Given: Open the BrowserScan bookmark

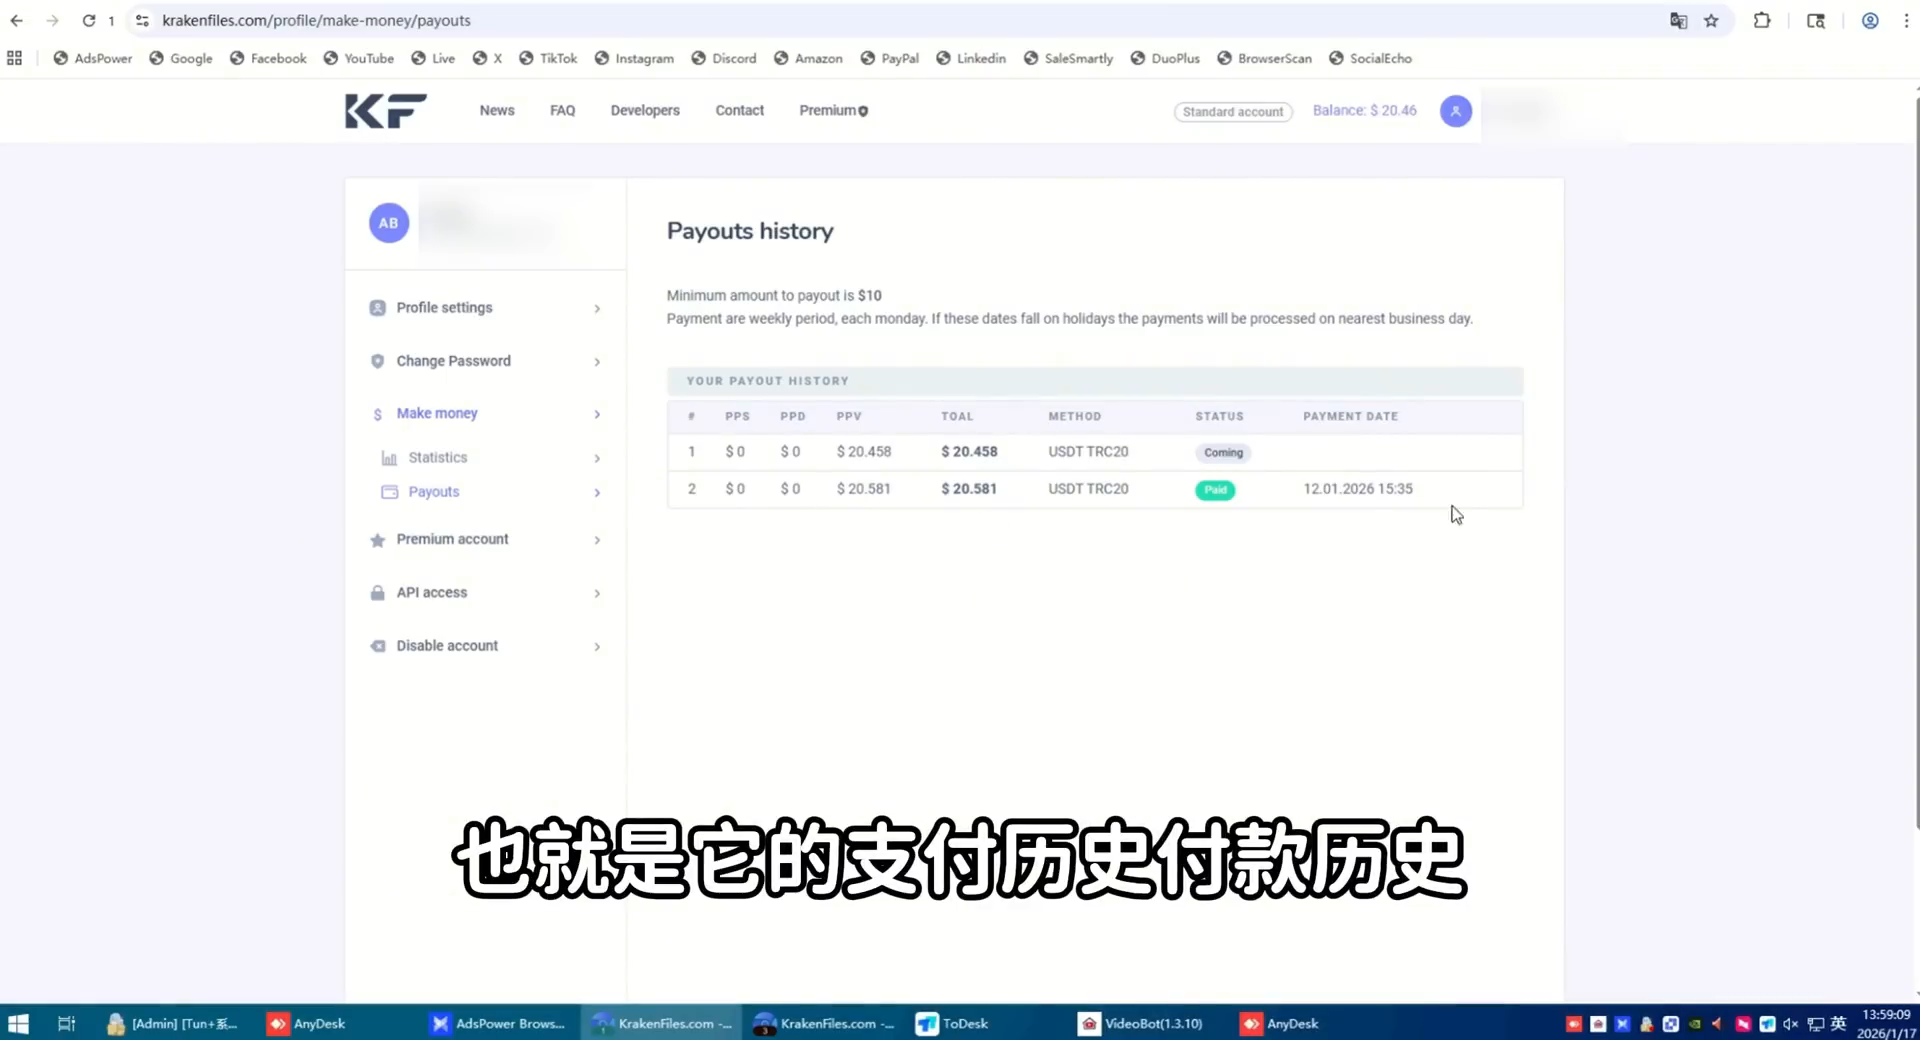Looking at the screenshot, I should pyautogui.click(x=1264, y=58).
